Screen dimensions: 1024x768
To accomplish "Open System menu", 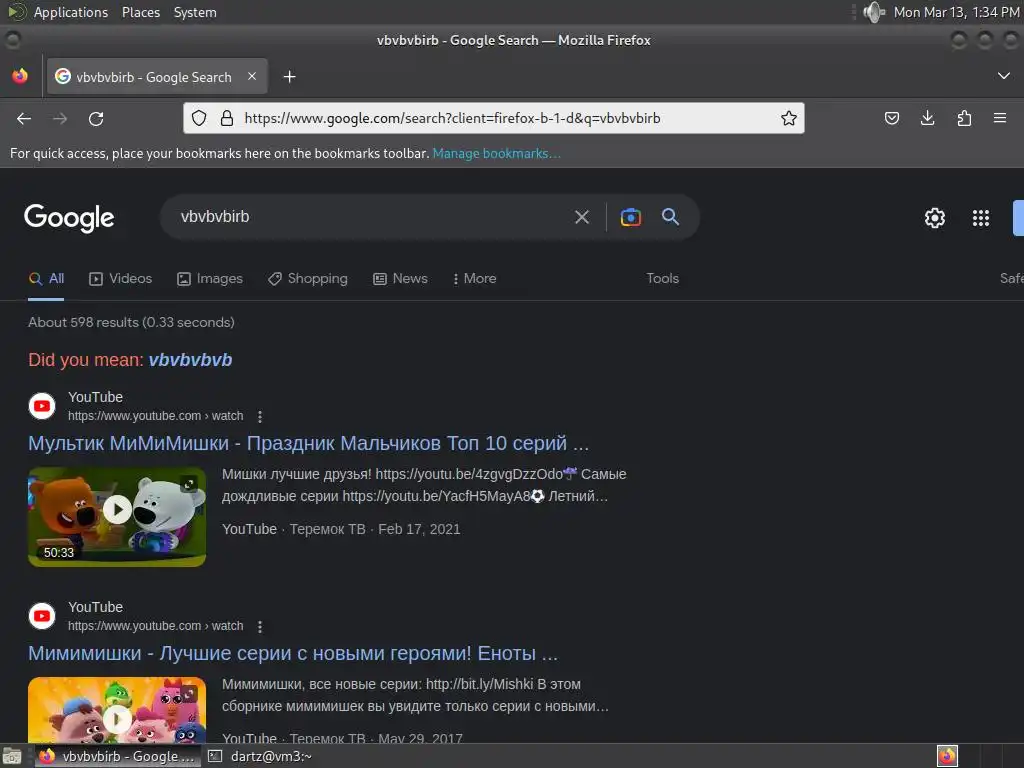I will click(195, 12).
